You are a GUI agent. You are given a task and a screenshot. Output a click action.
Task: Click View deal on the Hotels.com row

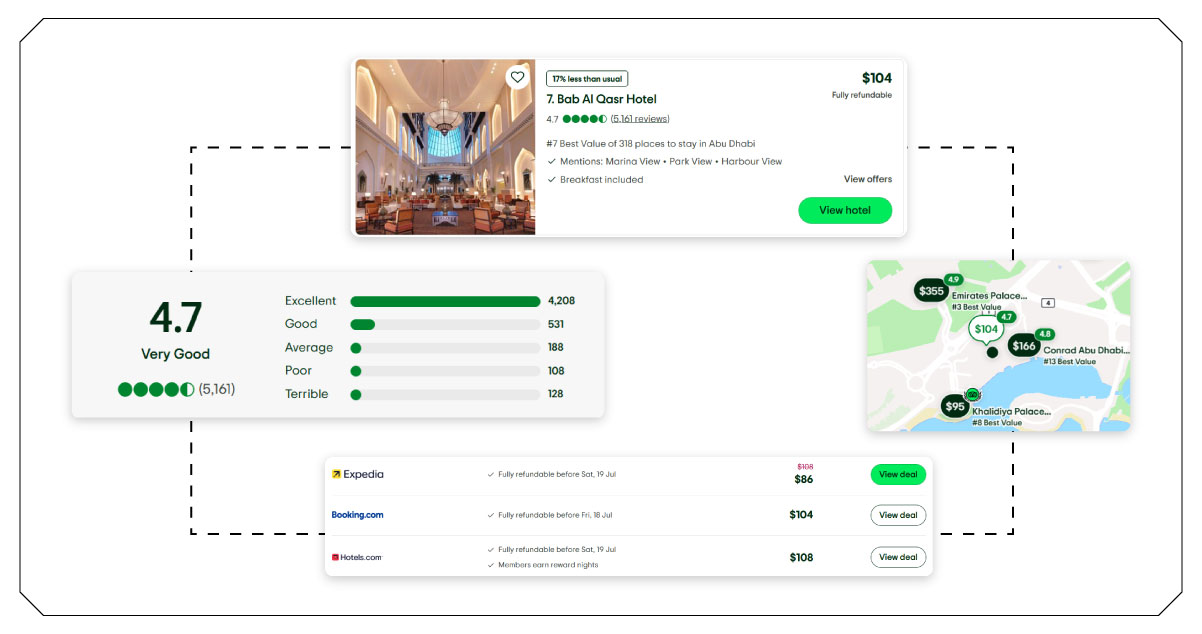[897, 557]
